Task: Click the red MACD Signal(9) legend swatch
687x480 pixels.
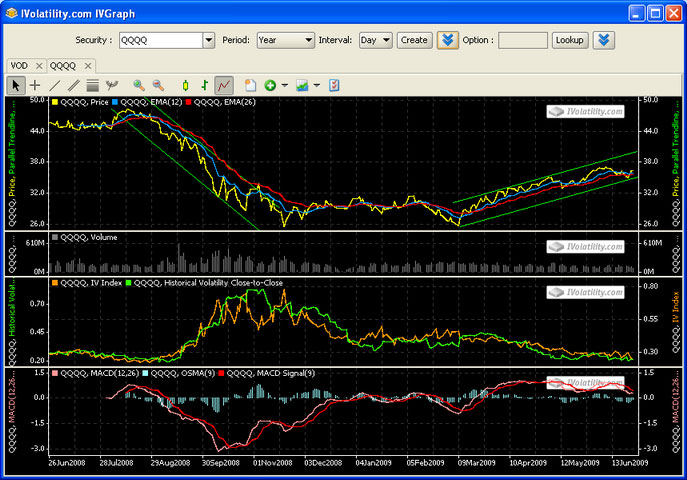Action: 221,373
